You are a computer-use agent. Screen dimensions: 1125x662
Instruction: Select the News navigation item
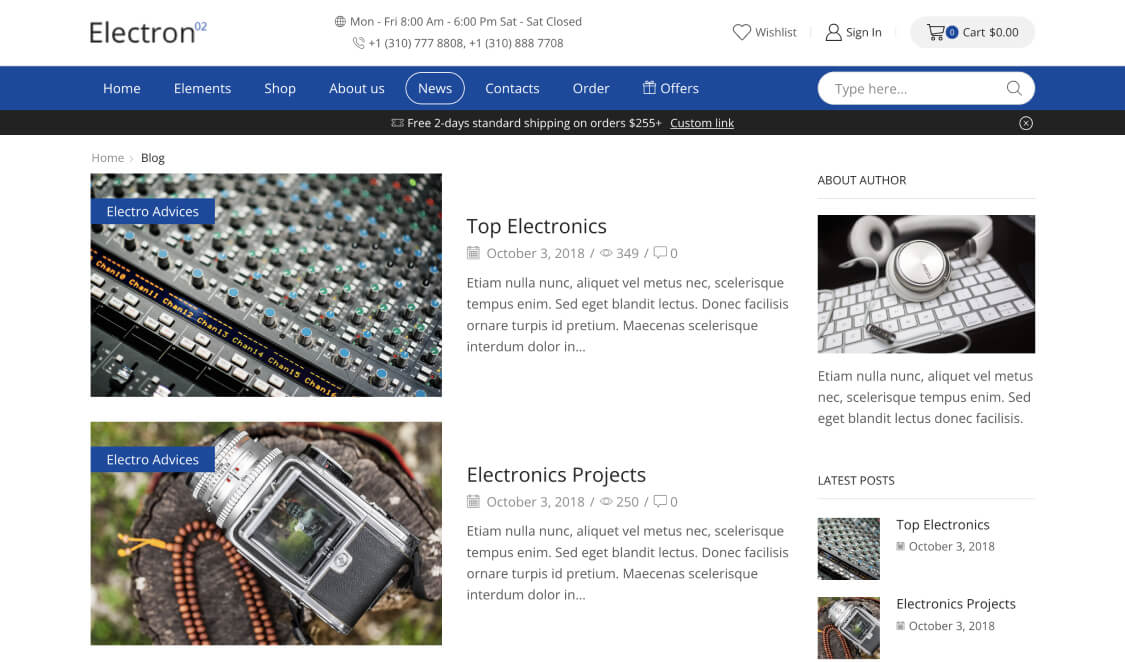435,88
